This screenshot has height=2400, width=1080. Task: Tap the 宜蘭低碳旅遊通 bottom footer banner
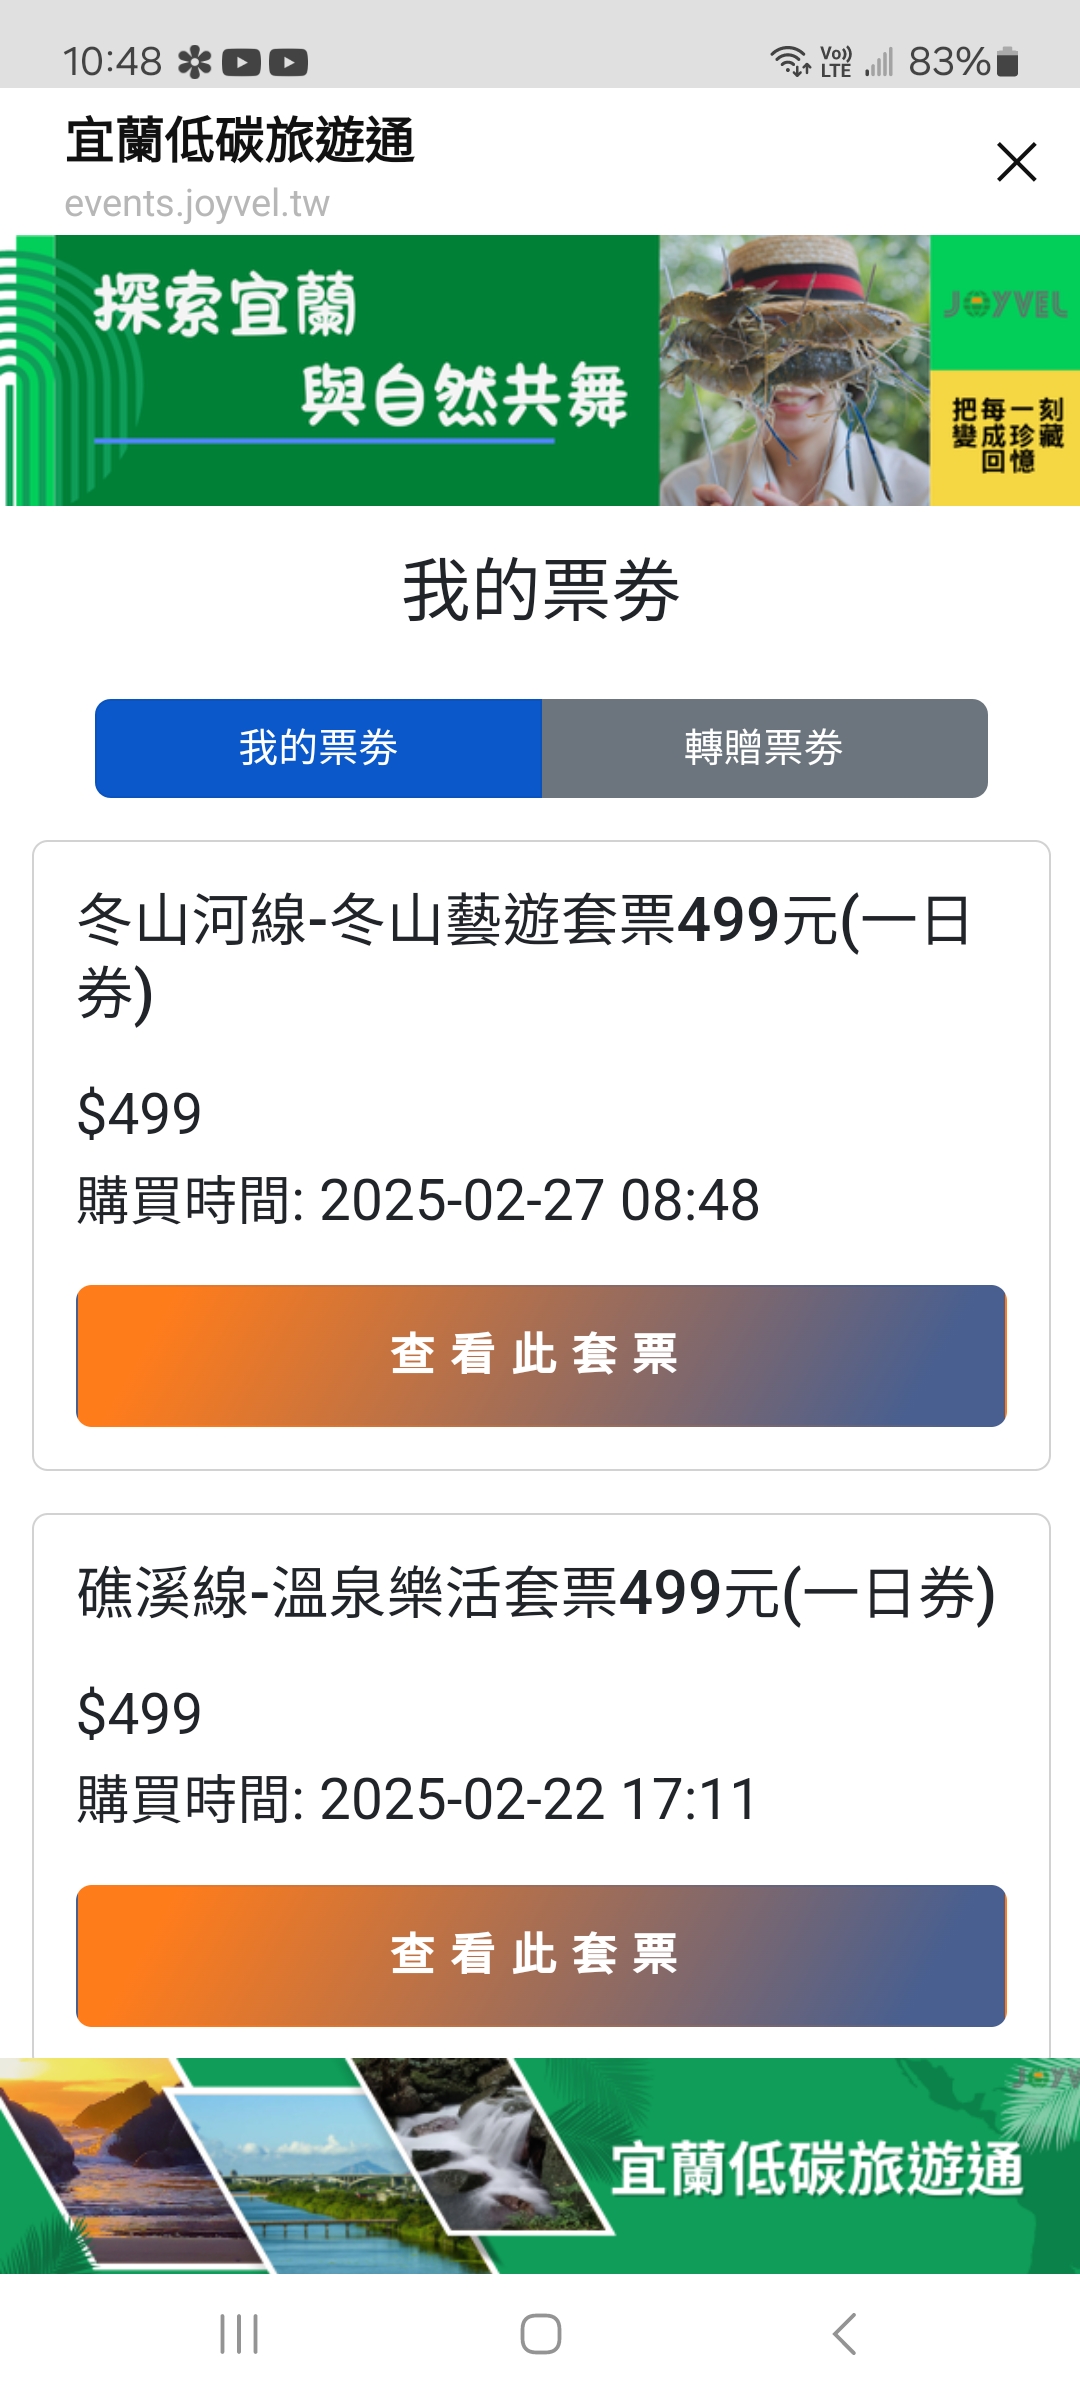(540, 2165)
